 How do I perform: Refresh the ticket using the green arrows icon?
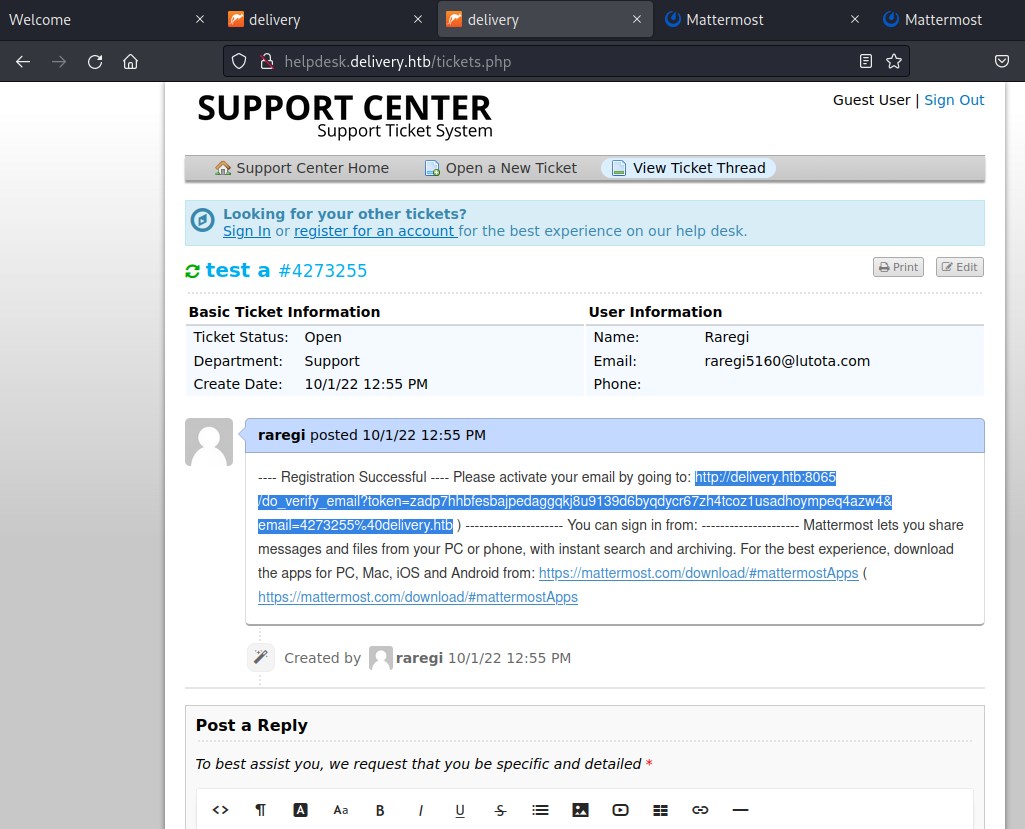pyautogui.click(x=193, y=271)
